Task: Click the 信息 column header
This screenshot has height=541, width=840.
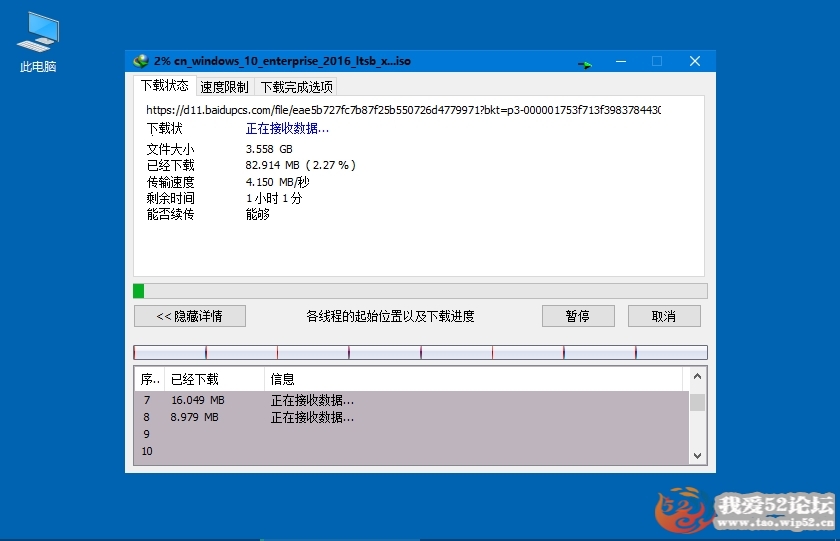Action: click(474, 379)
